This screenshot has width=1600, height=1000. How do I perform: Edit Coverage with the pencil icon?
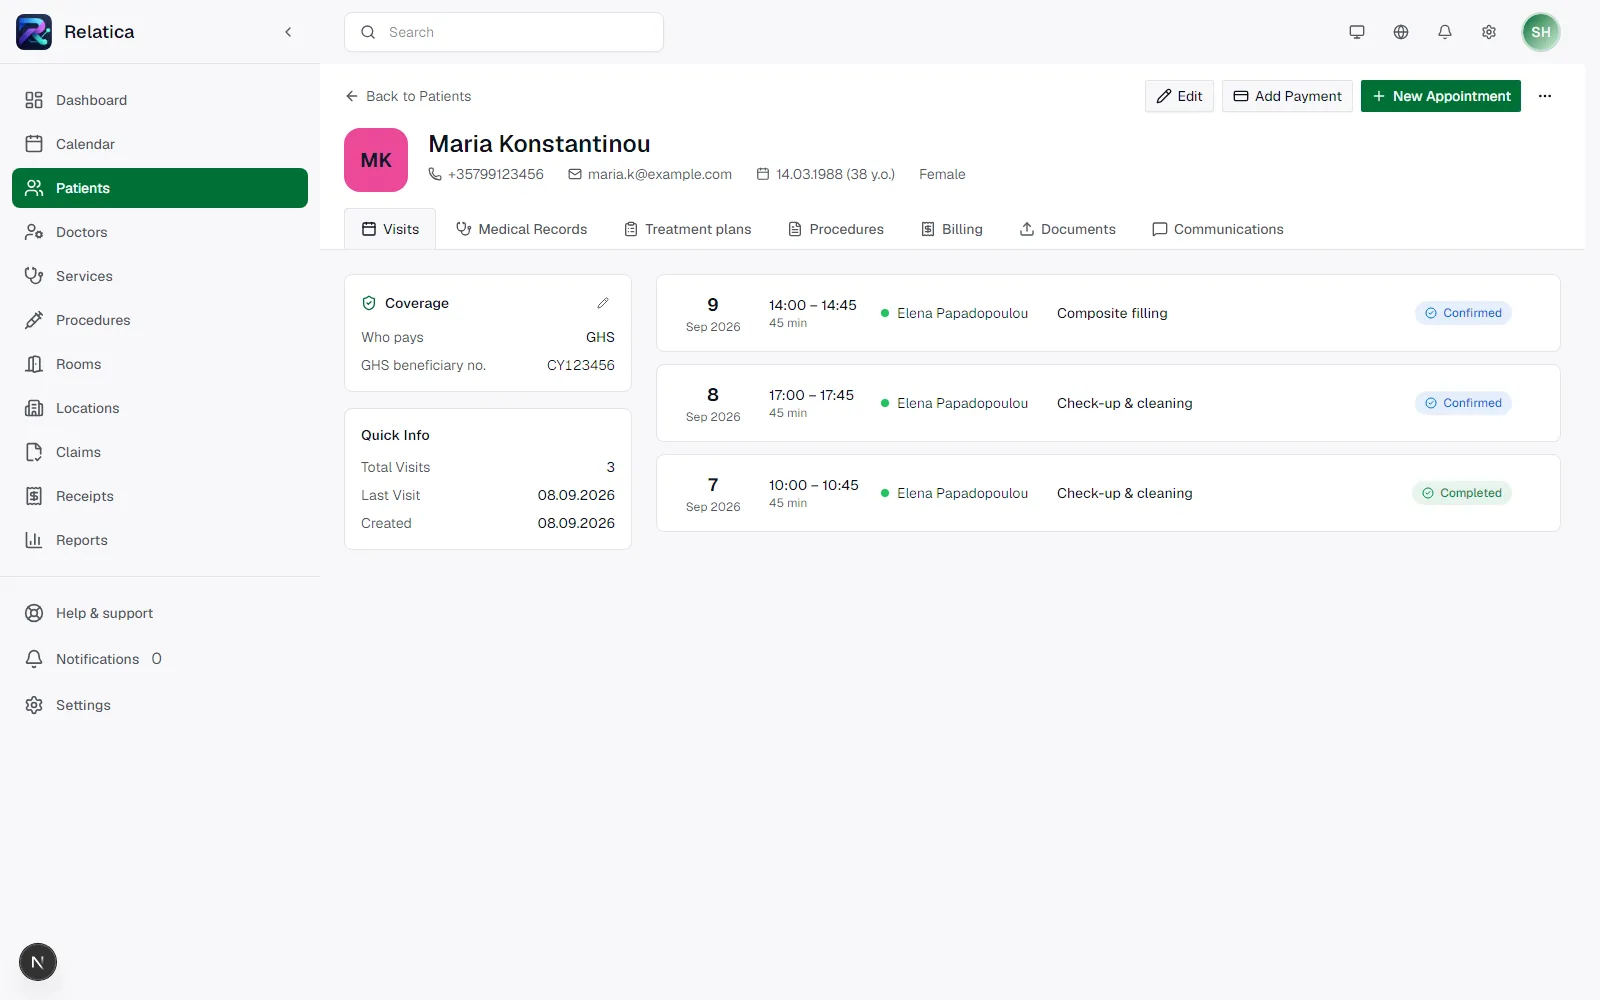pos(603,303)
